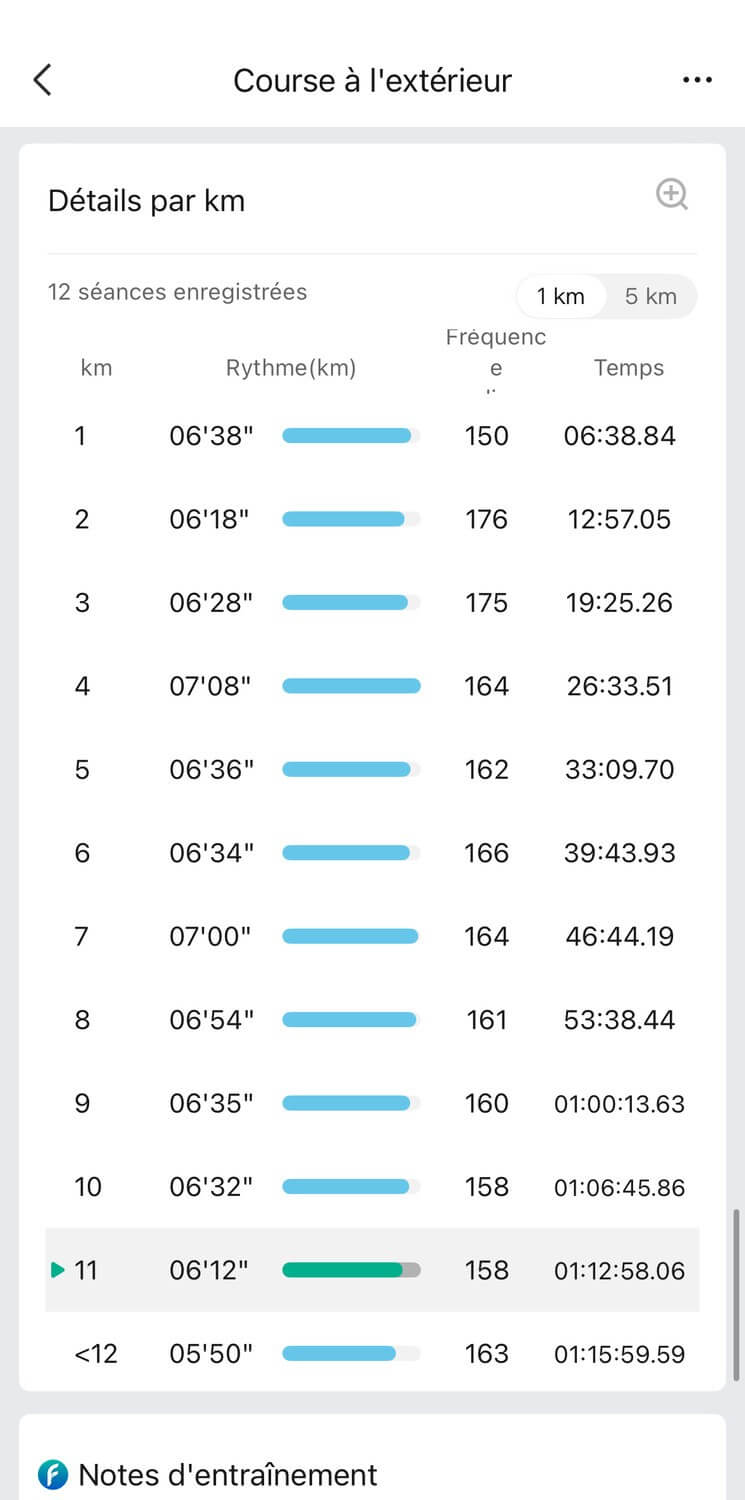The width and height of the screenshot is (745, 1500).
Task: Tap the back arrow icon
Action: pyautogui.click(x=42, y=80)
